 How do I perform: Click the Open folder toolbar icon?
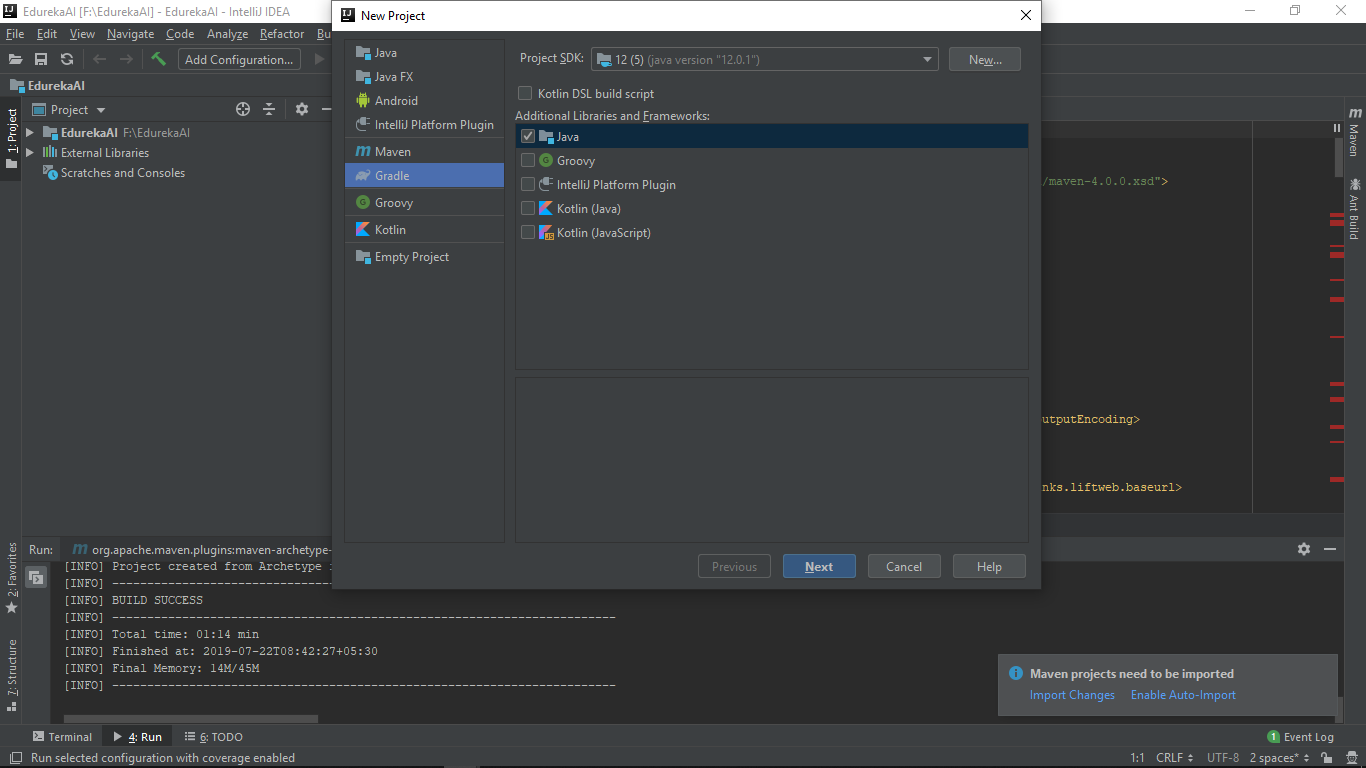15,59
